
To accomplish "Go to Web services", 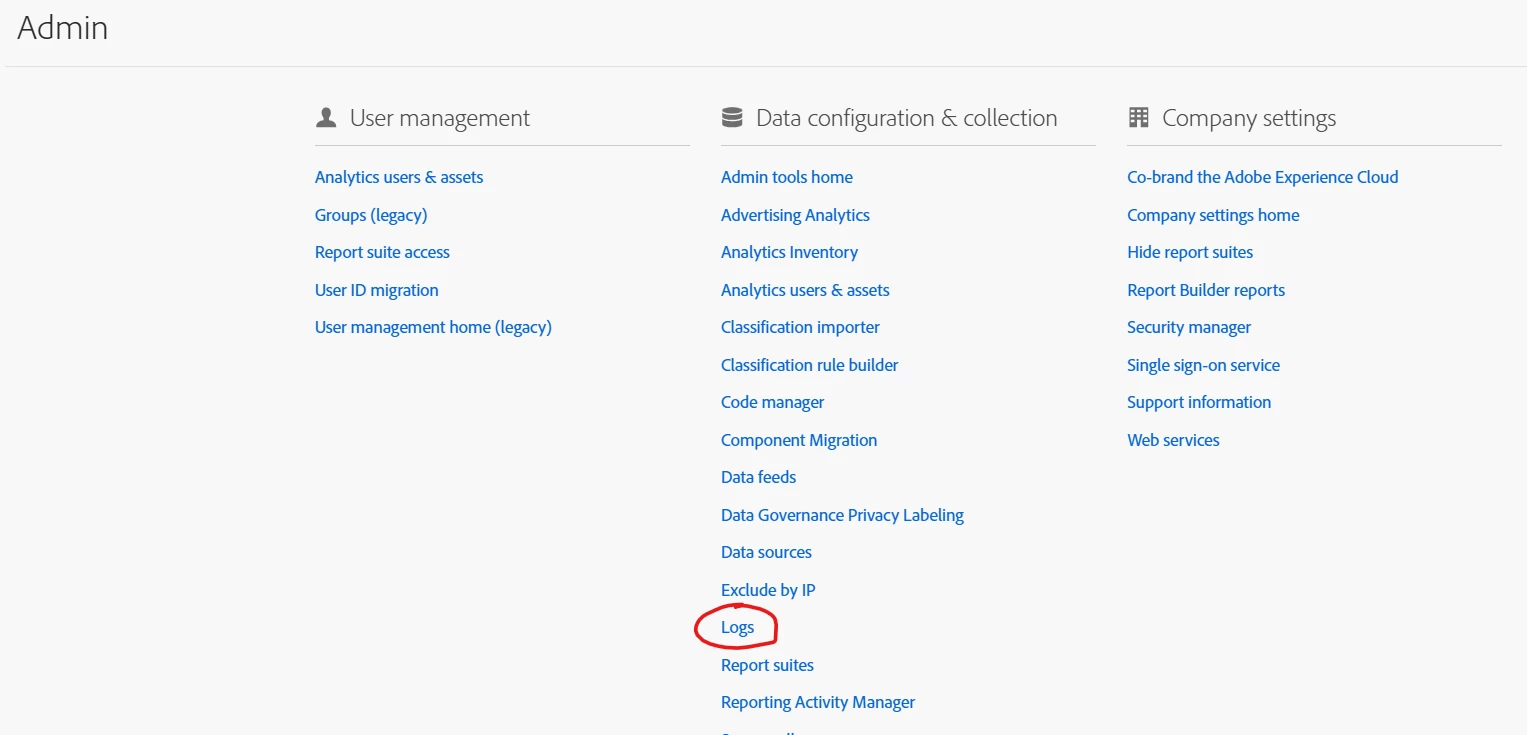I will tap(1173, 440).
